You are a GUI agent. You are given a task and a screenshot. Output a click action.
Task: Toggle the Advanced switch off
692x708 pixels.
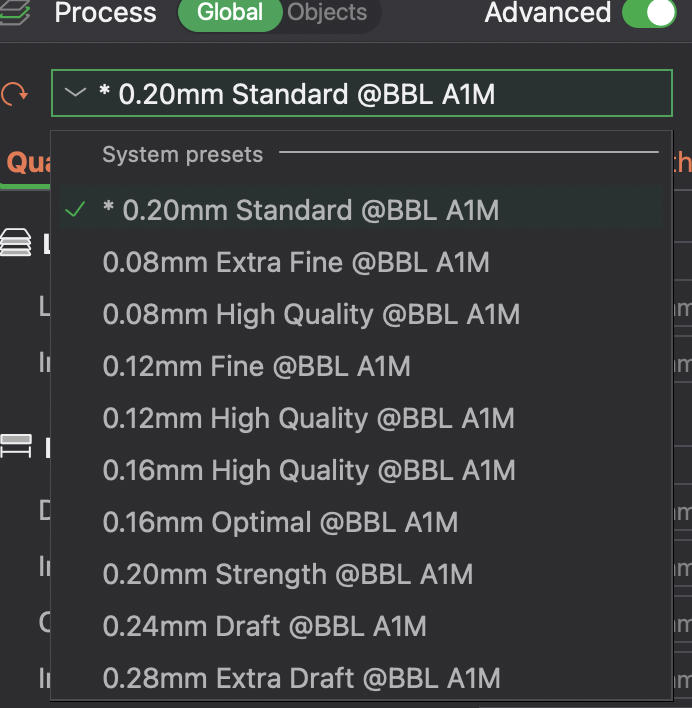(x=647, y=13)
